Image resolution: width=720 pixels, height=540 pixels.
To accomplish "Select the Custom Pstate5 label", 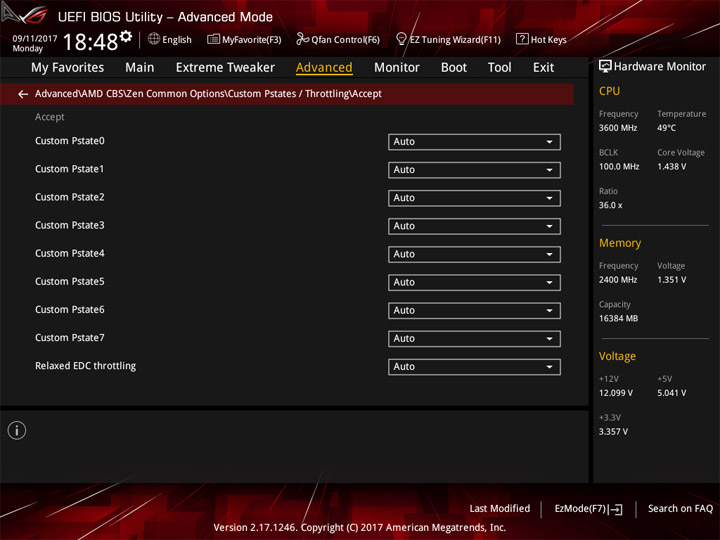I will click(x=70, y=281).
